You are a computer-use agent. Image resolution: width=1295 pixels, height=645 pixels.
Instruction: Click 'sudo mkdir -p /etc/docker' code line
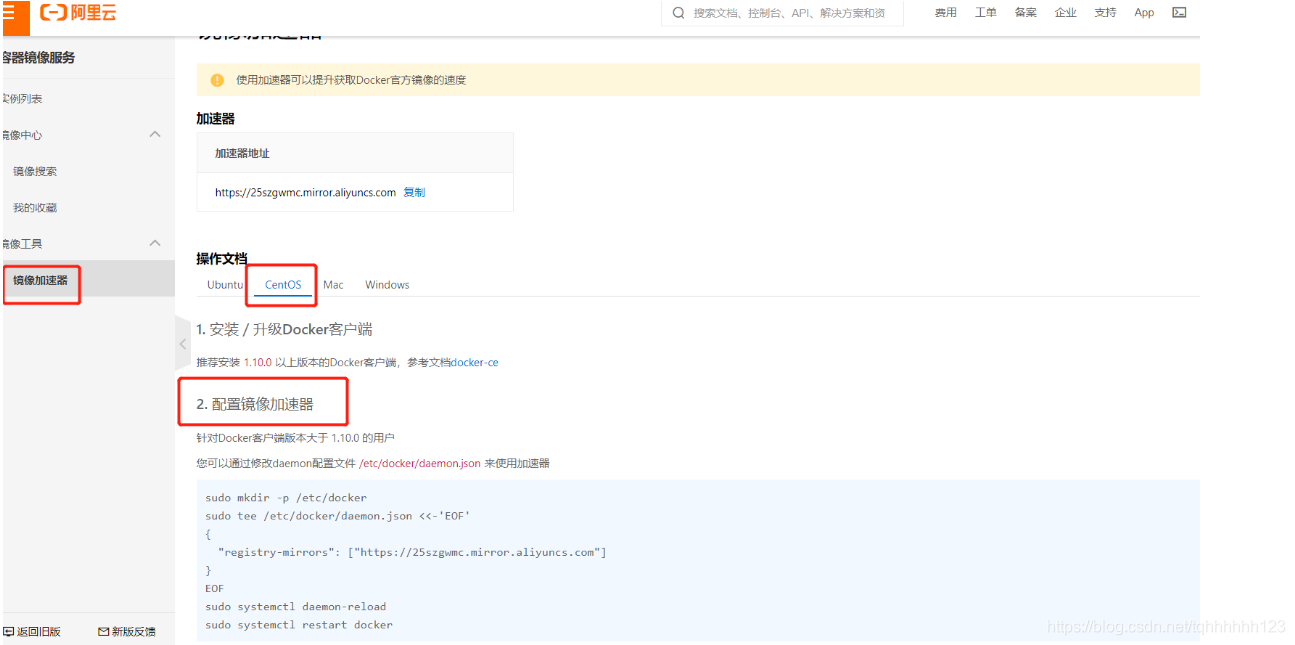pos(286,497)
